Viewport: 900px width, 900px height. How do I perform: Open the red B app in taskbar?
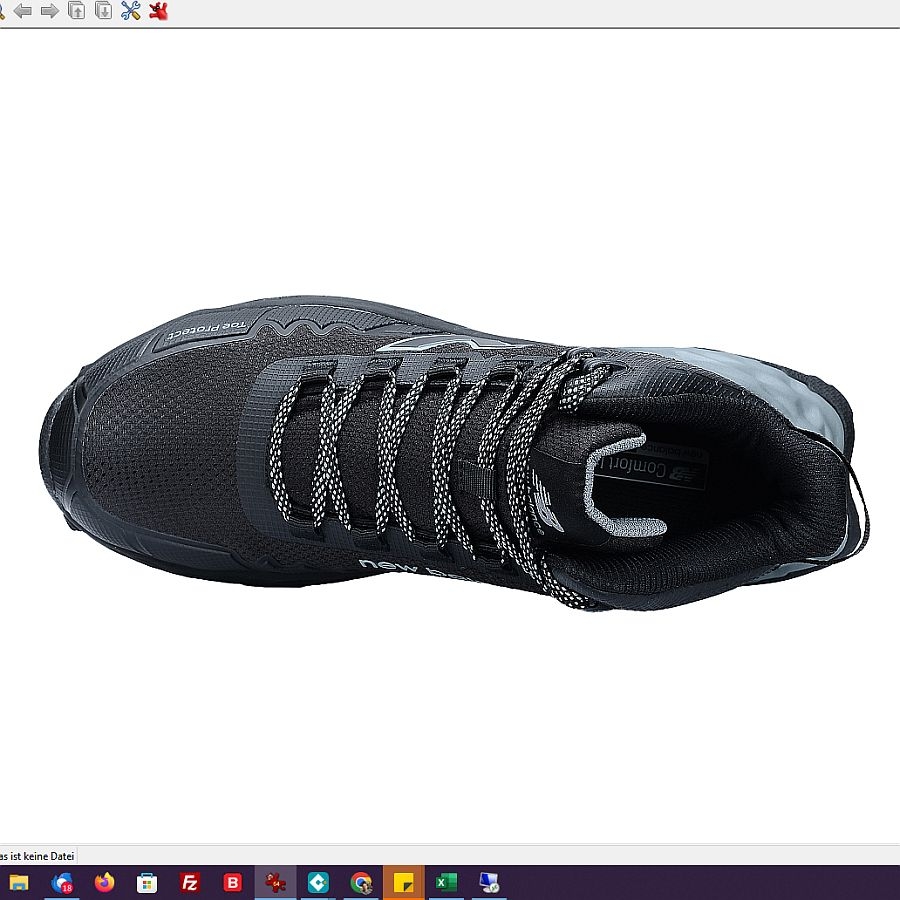pyautogui.click(x=233, y=882)
